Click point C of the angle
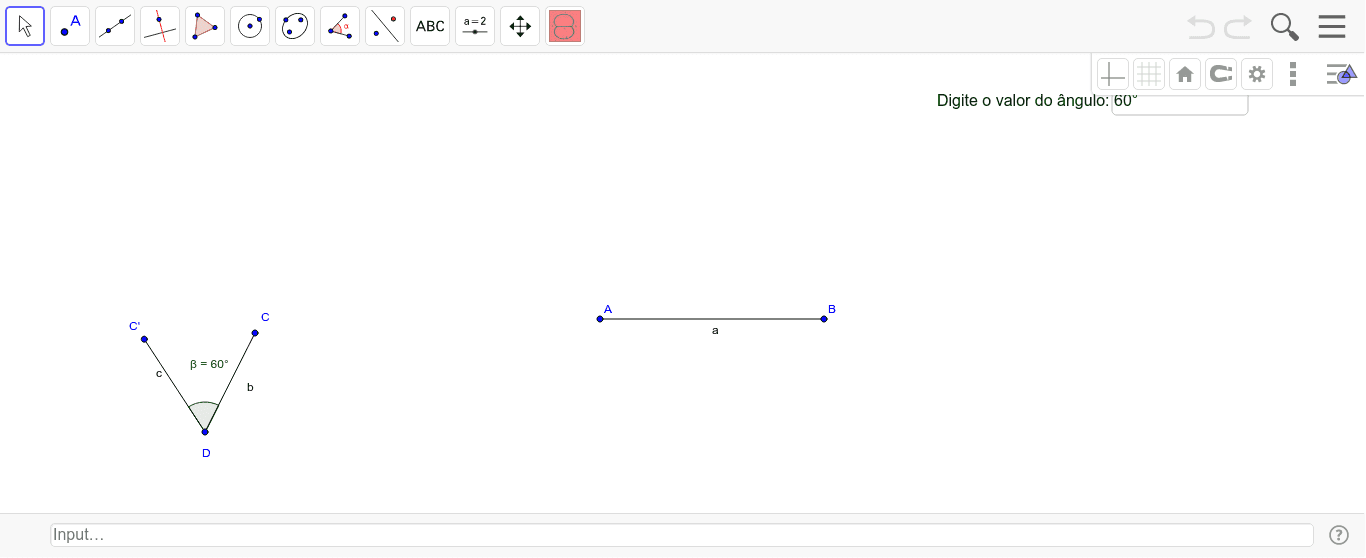Image resolution: width=1366 pixels, height=558 pixels. point(255,333)
